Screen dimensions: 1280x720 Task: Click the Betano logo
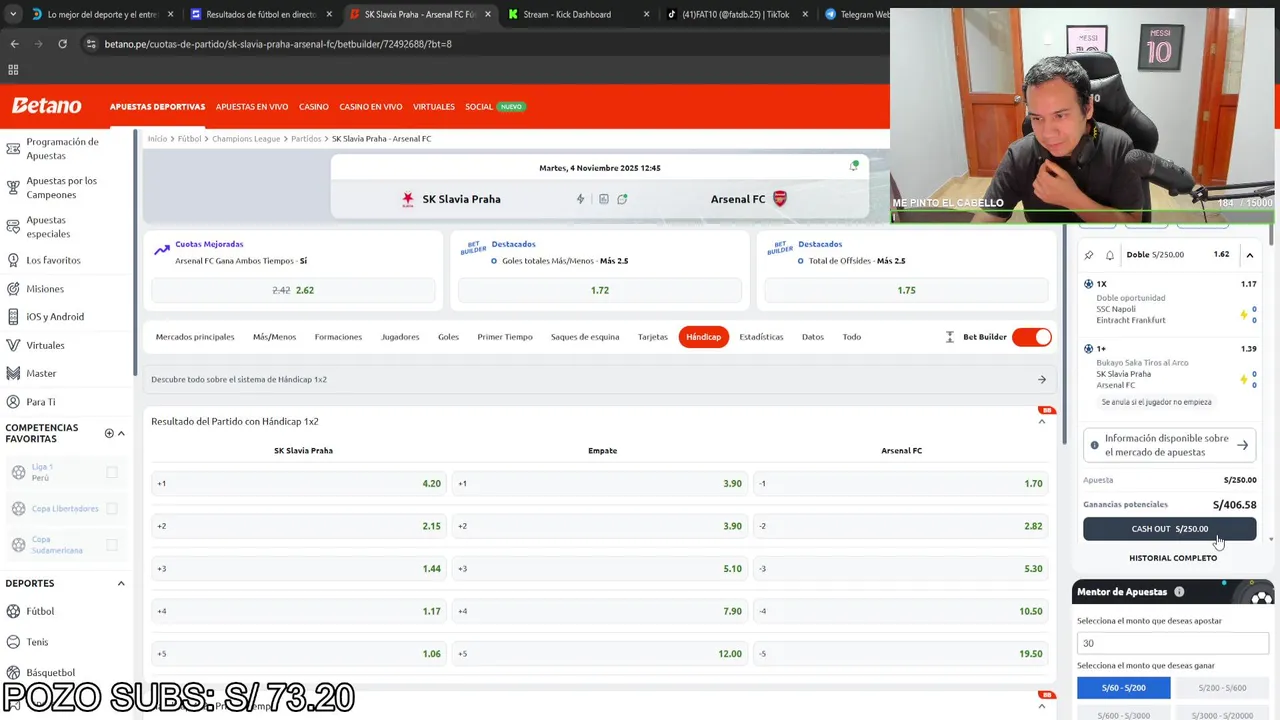pyautogui.click(x=46, y=106)
